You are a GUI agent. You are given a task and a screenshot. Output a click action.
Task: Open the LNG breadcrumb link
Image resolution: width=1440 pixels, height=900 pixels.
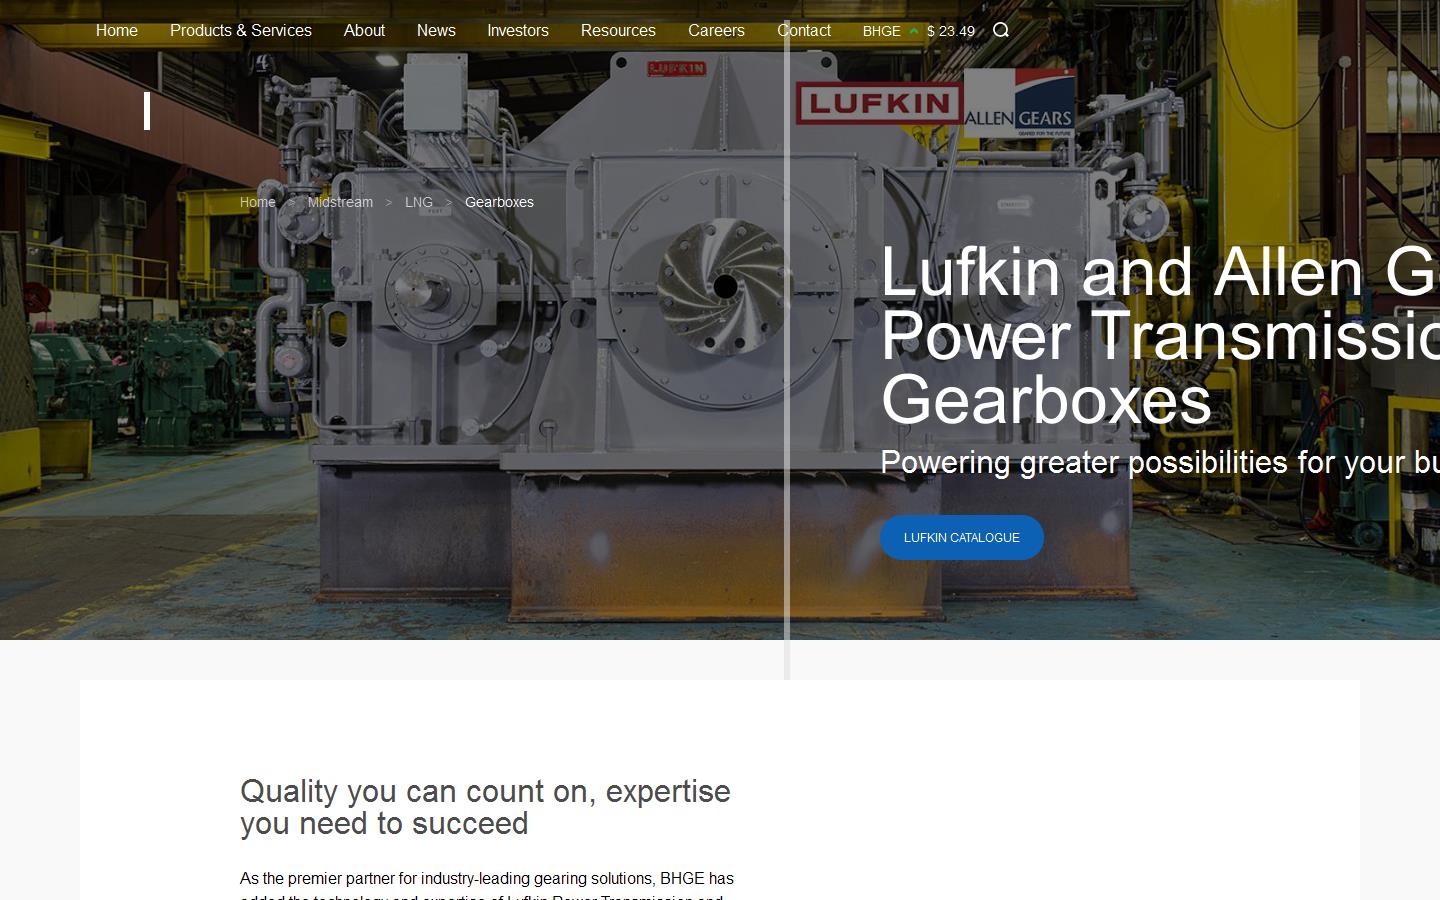[419, 202]
